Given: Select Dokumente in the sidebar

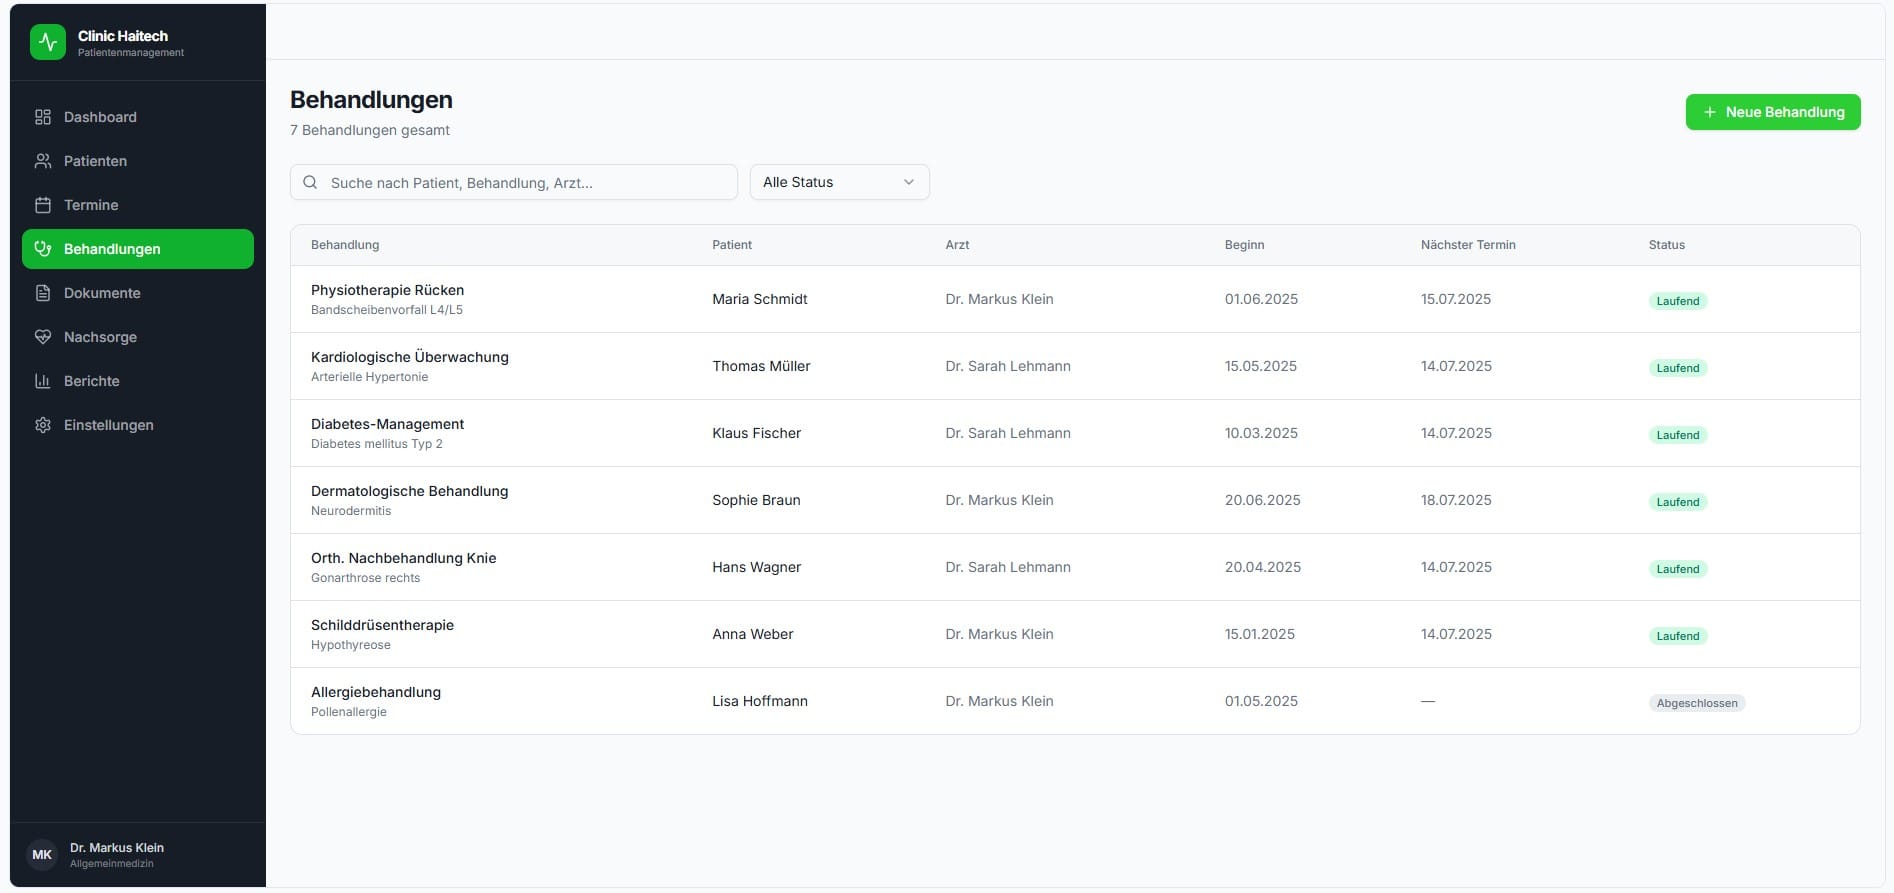Looking at the screenshot, I should [x=138, y=293].
